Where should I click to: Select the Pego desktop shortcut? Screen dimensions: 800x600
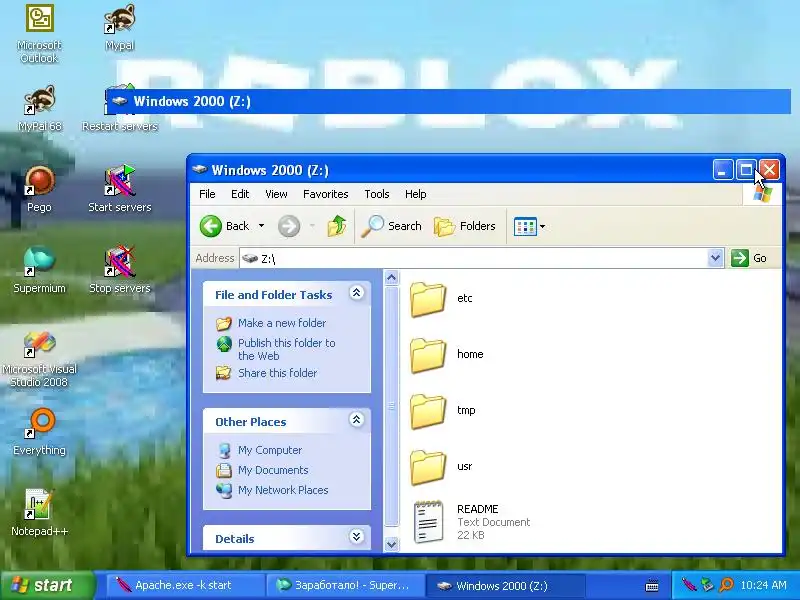(39, 189)
